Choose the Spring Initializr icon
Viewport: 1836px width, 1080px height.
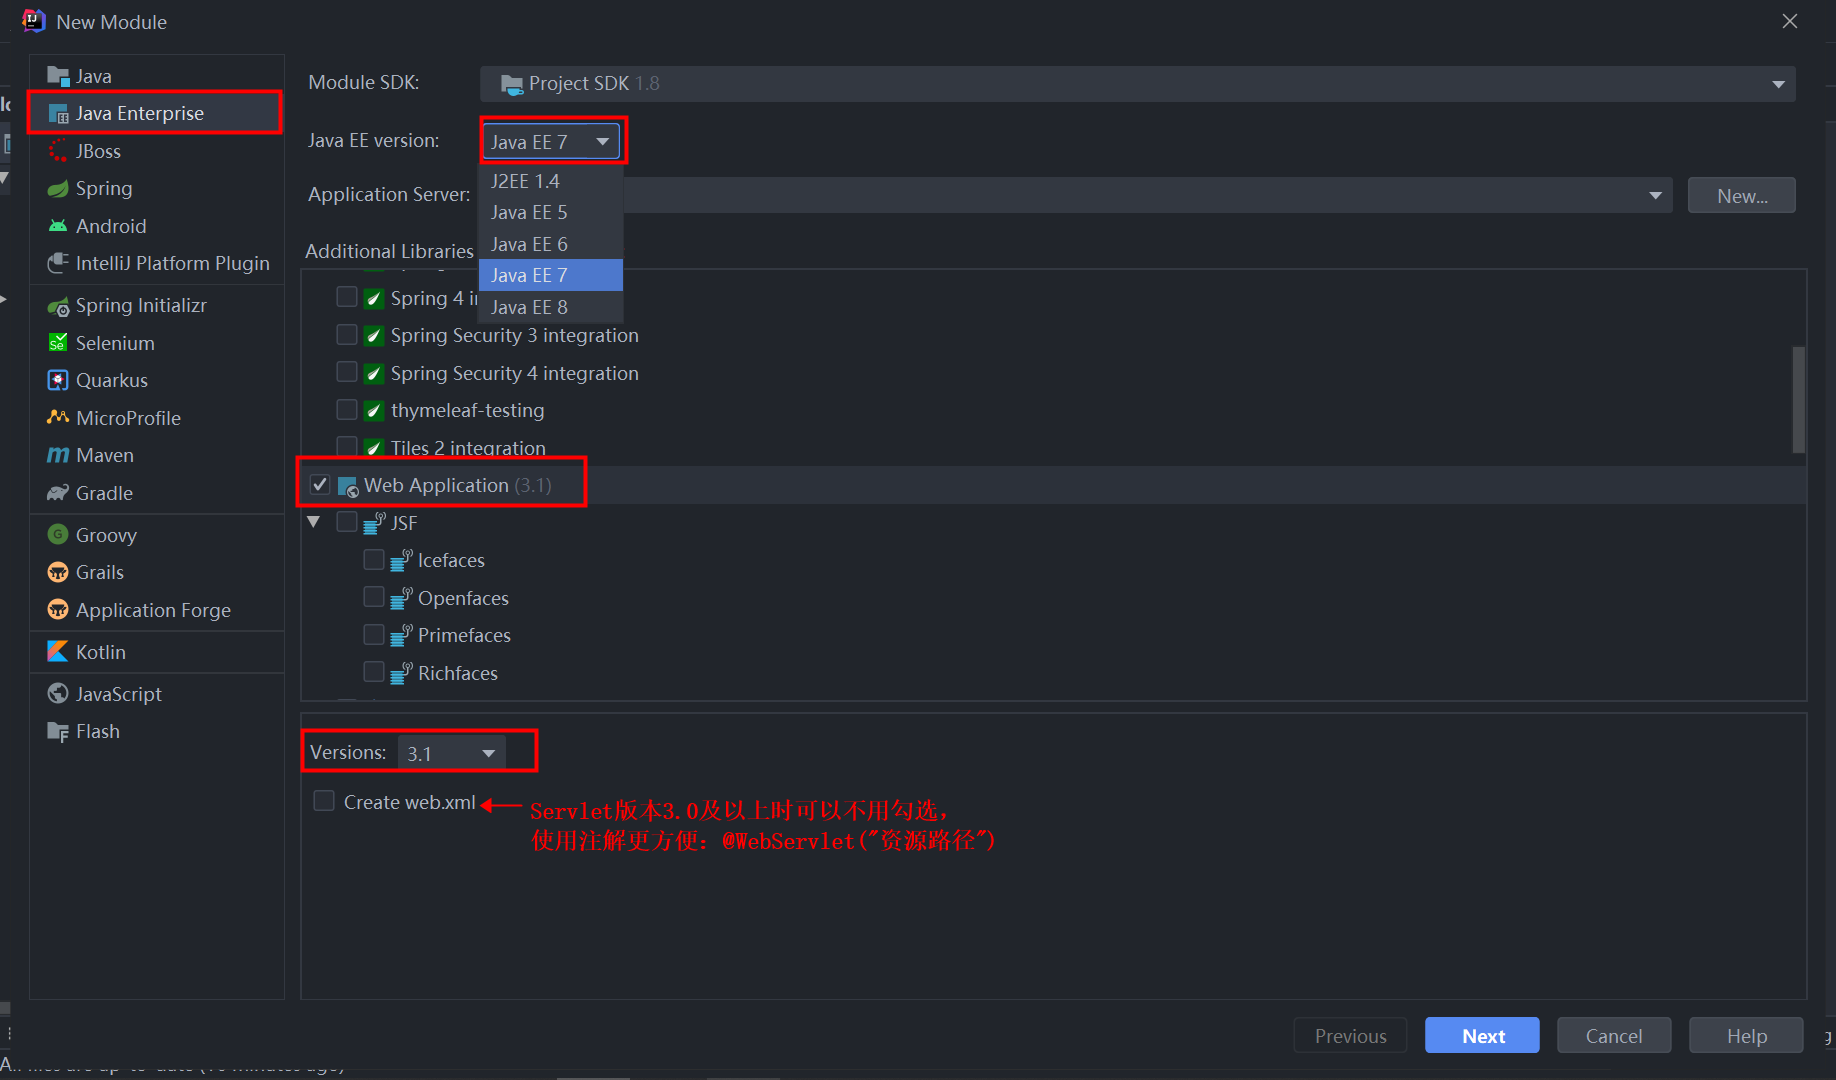pyautogui.click(x=58, y=306)
